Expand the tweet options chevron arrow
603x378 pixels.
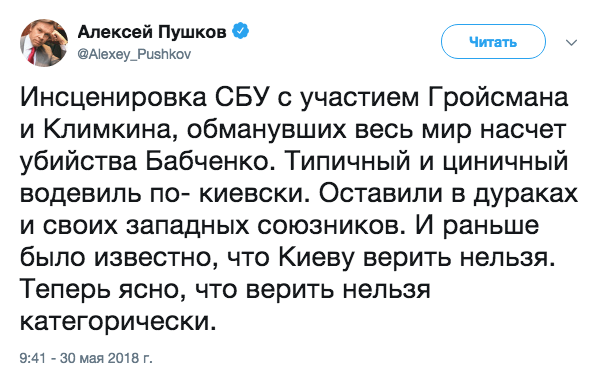(571, 42)
